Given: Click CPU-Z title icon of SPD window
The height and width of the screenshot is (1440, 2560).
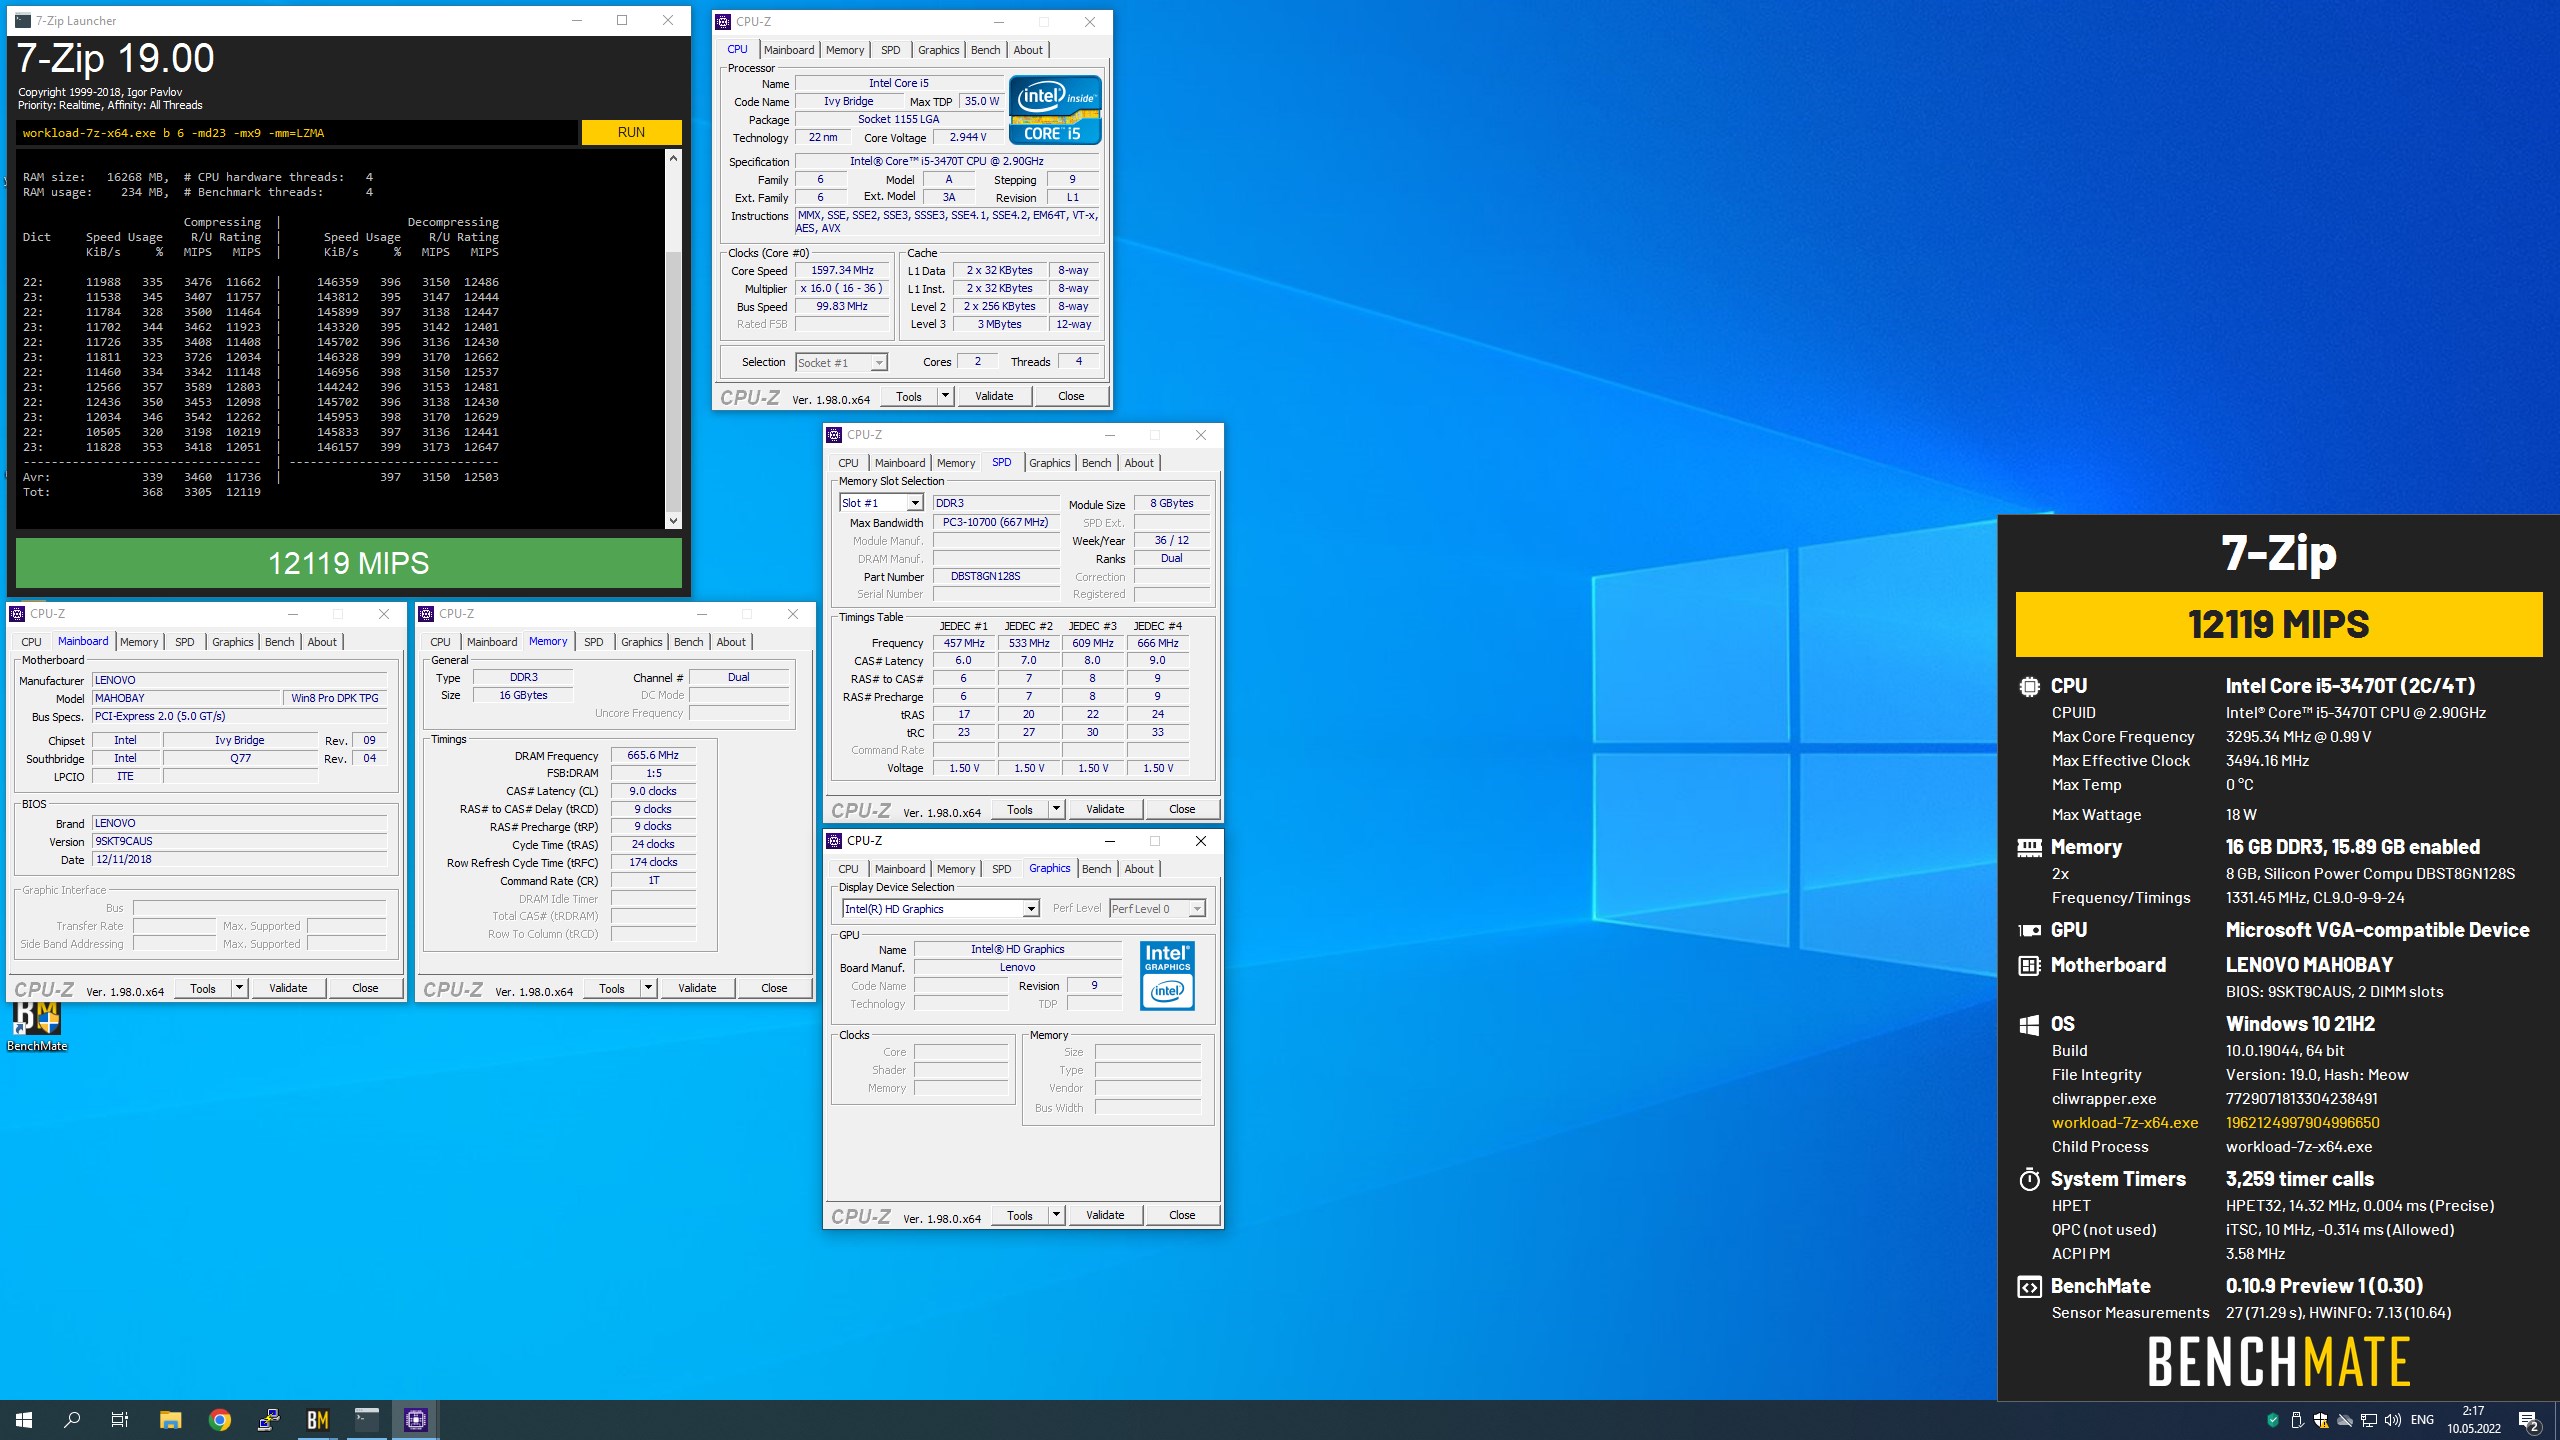Looking at the screenshot, I should (834, 435).
